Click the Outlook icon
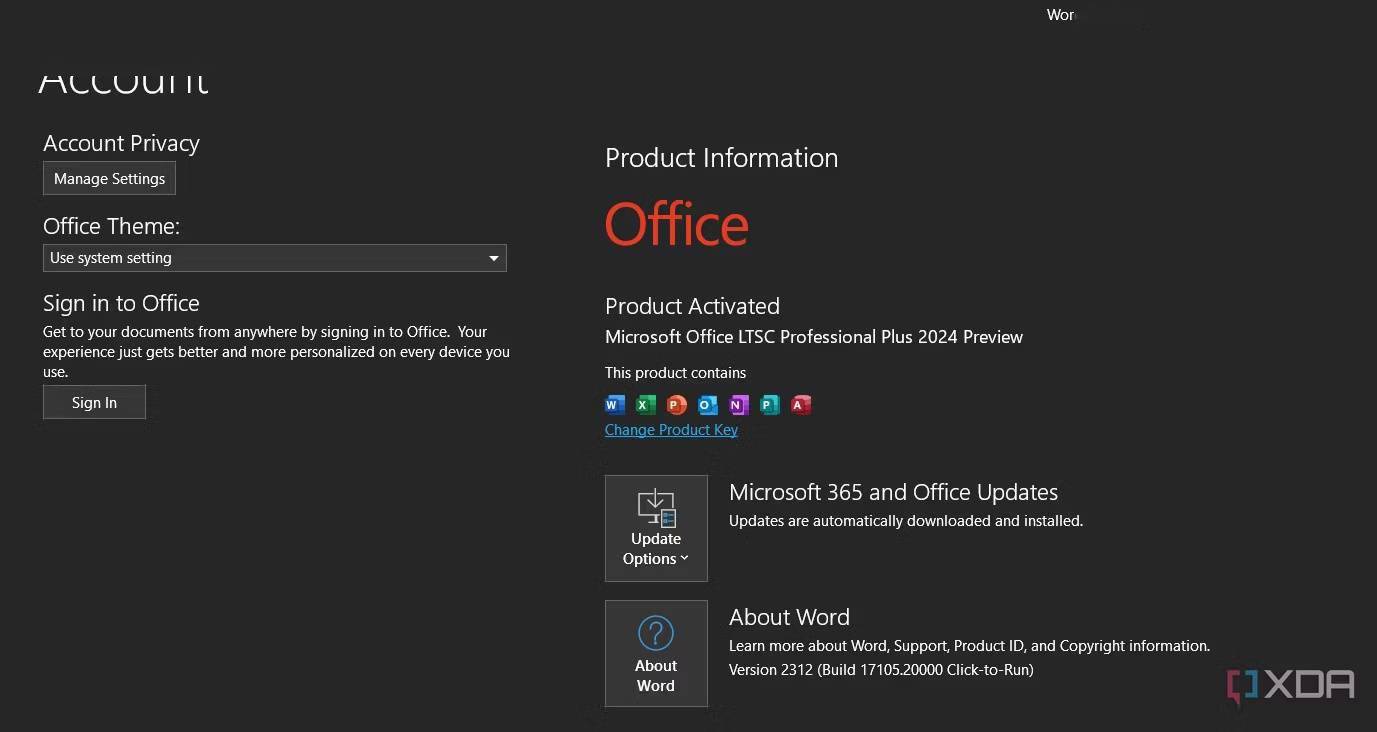This screenshot has height=732, width=1377. pos(708,405)
